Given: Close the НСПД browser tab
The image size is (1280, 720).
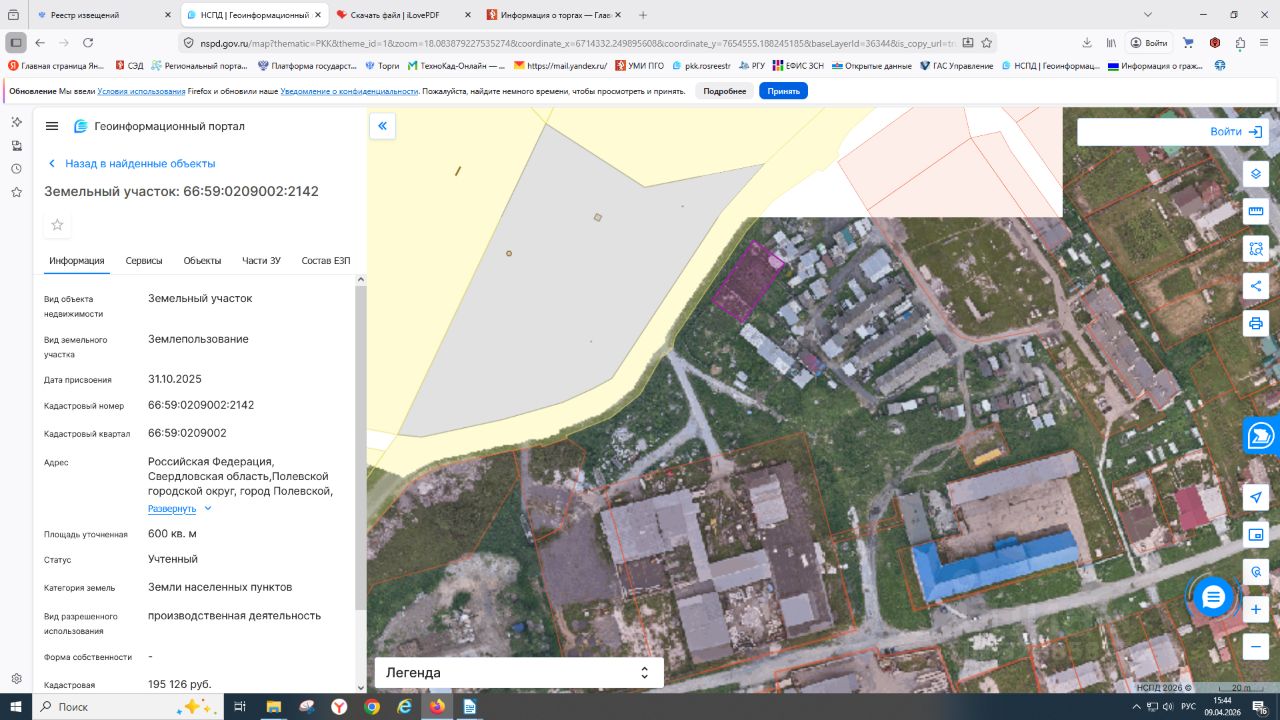Looking at the screenshot, I should click(318, 15).
